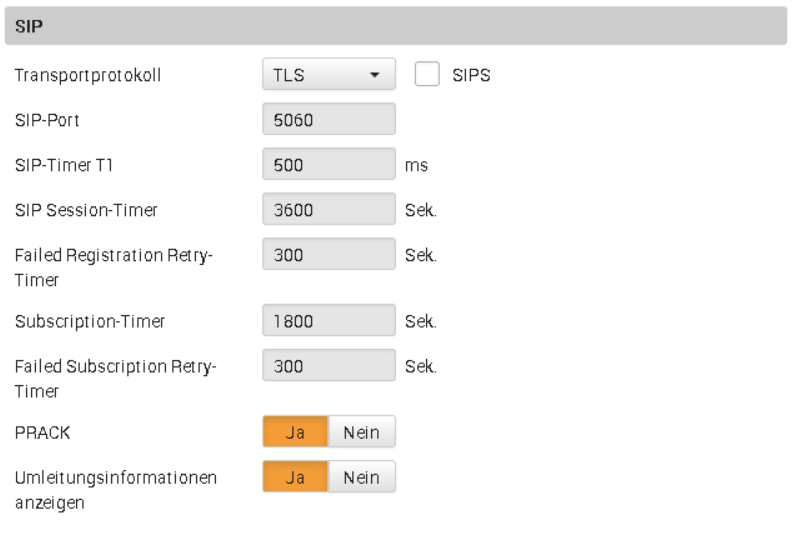The height and width of the screenshot is (557, 792).
Task: Focus the SIP-Timer T1 field
Action: point(329,165)
